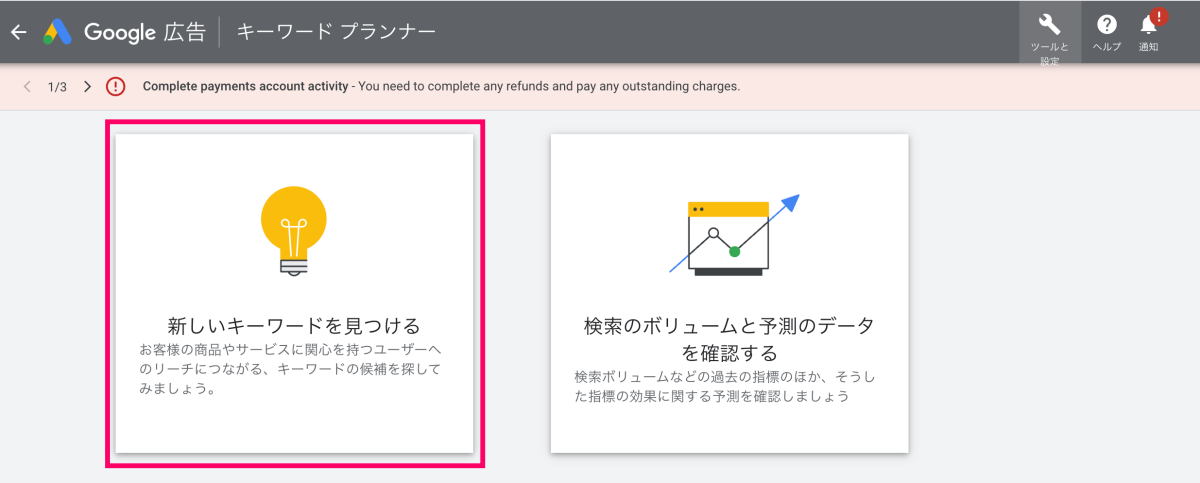Click the 1/3 alert counter
Viewport: 1200px width, 483px height.
pyautogui.click(x=57, y=87)
